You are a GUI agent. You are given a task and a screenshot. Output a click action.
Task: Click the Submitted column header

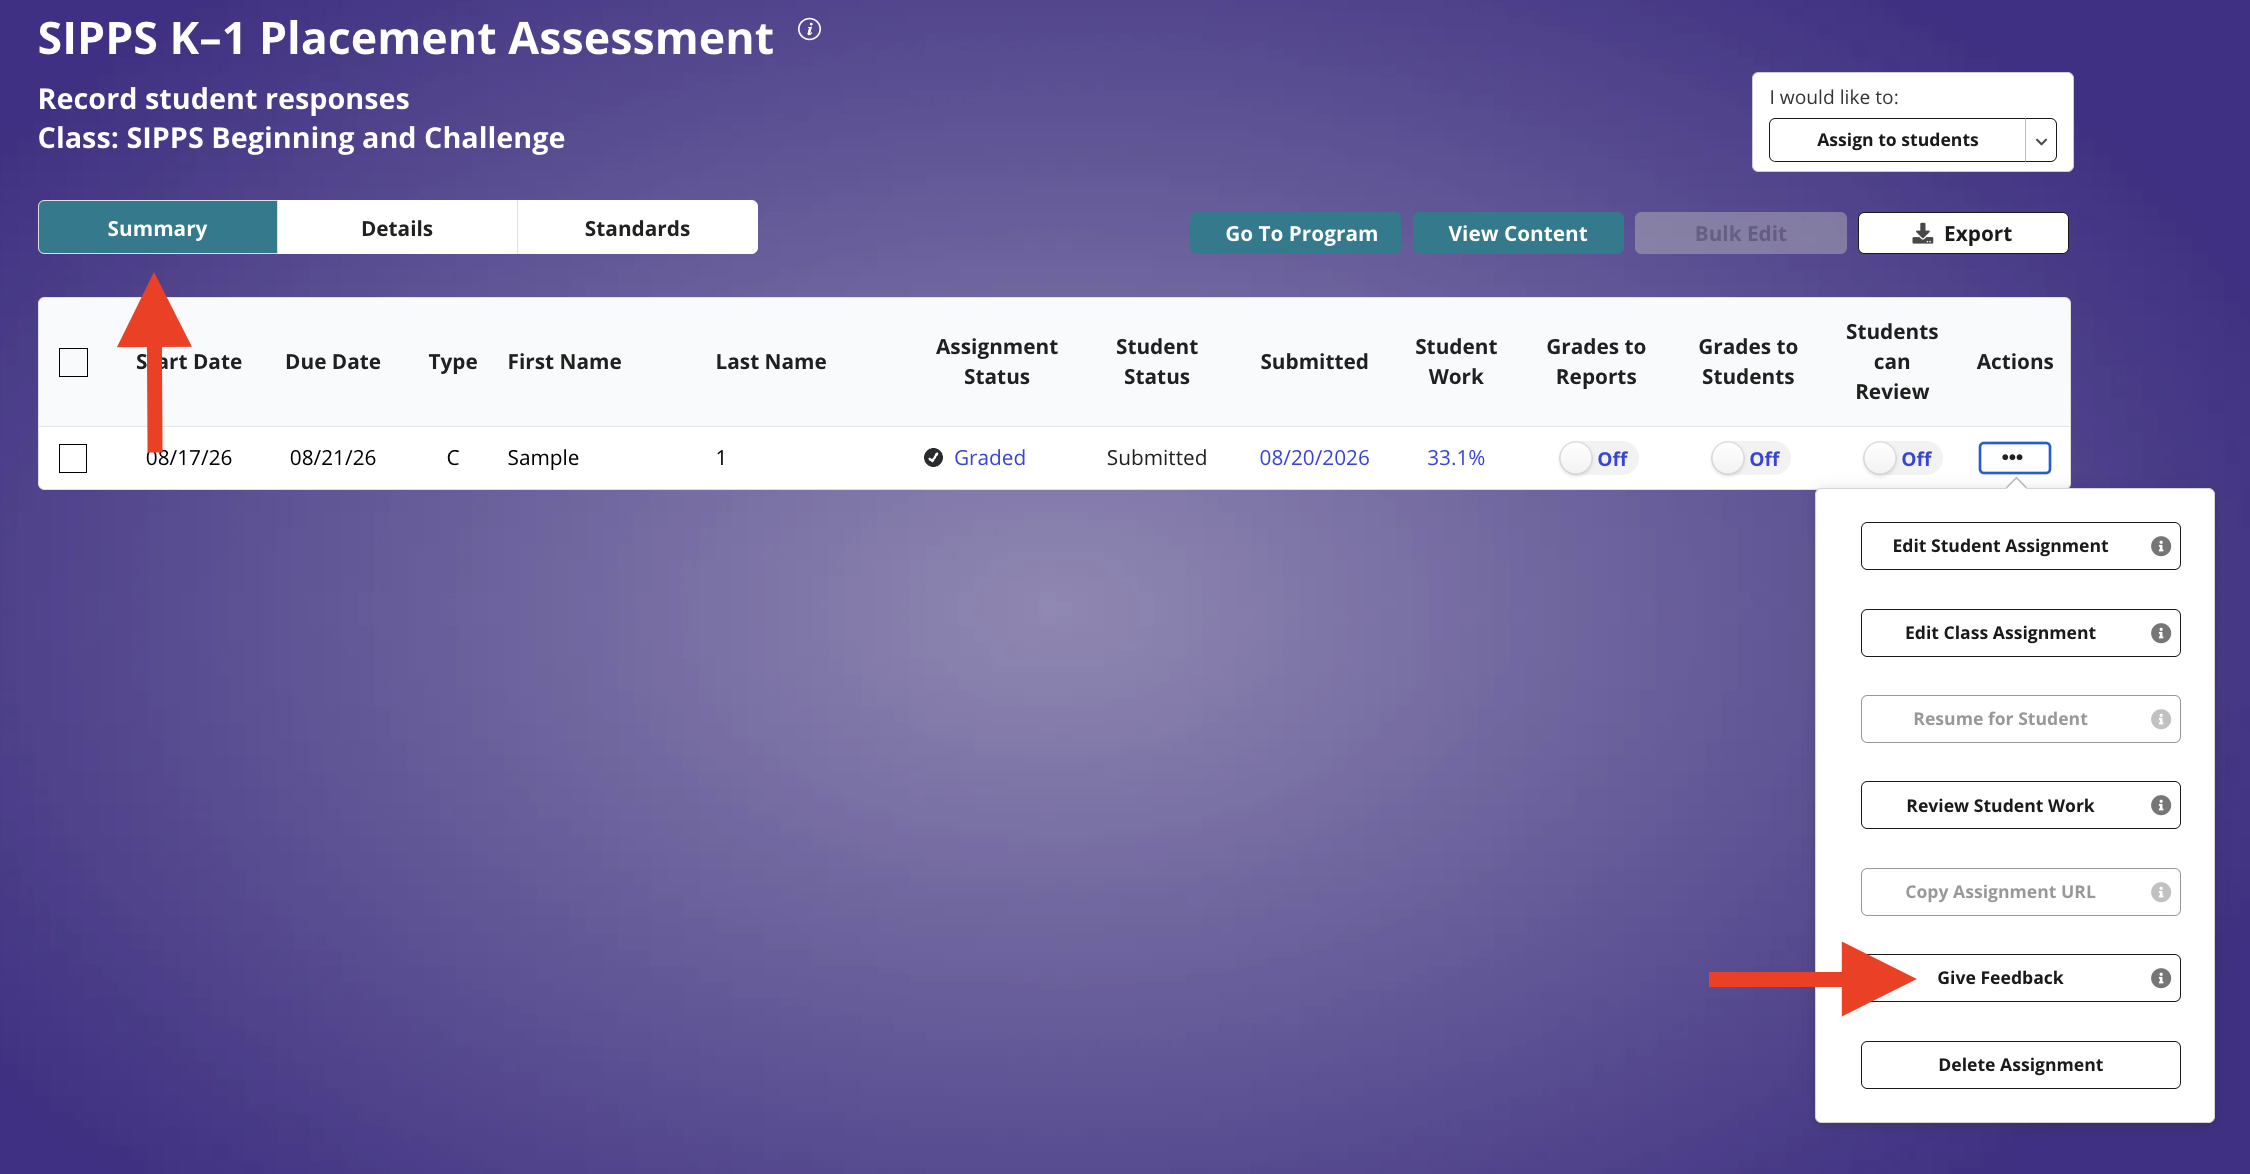(x=1314, y=362)
